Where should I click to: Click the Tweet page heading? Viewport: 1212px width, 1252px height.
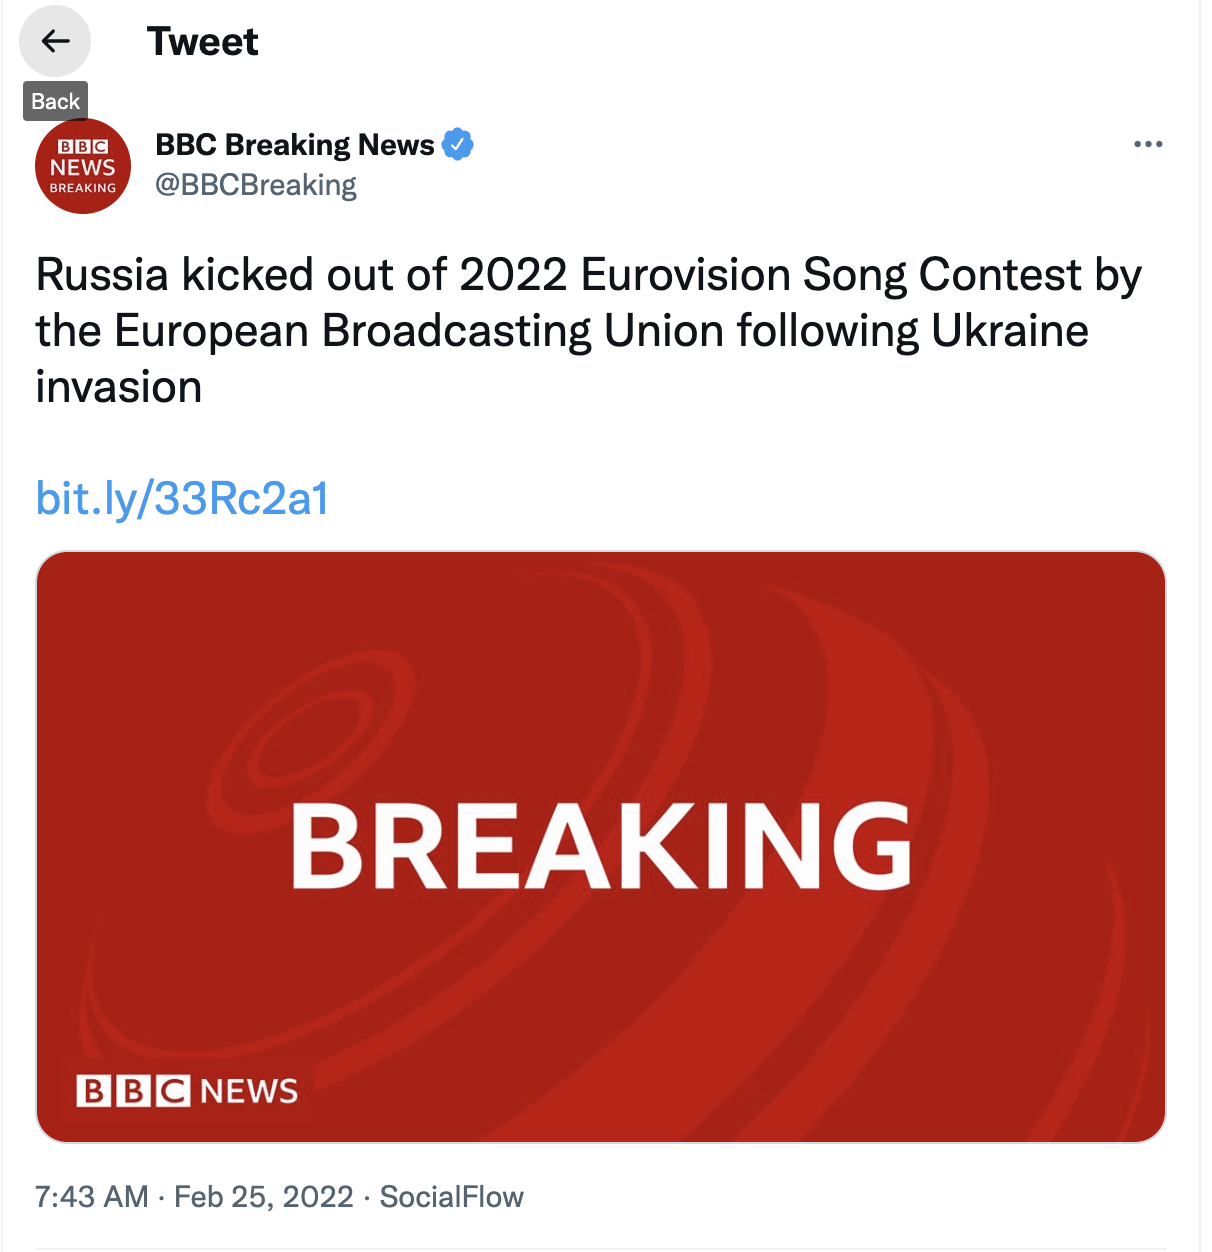[x=203, y=42]
